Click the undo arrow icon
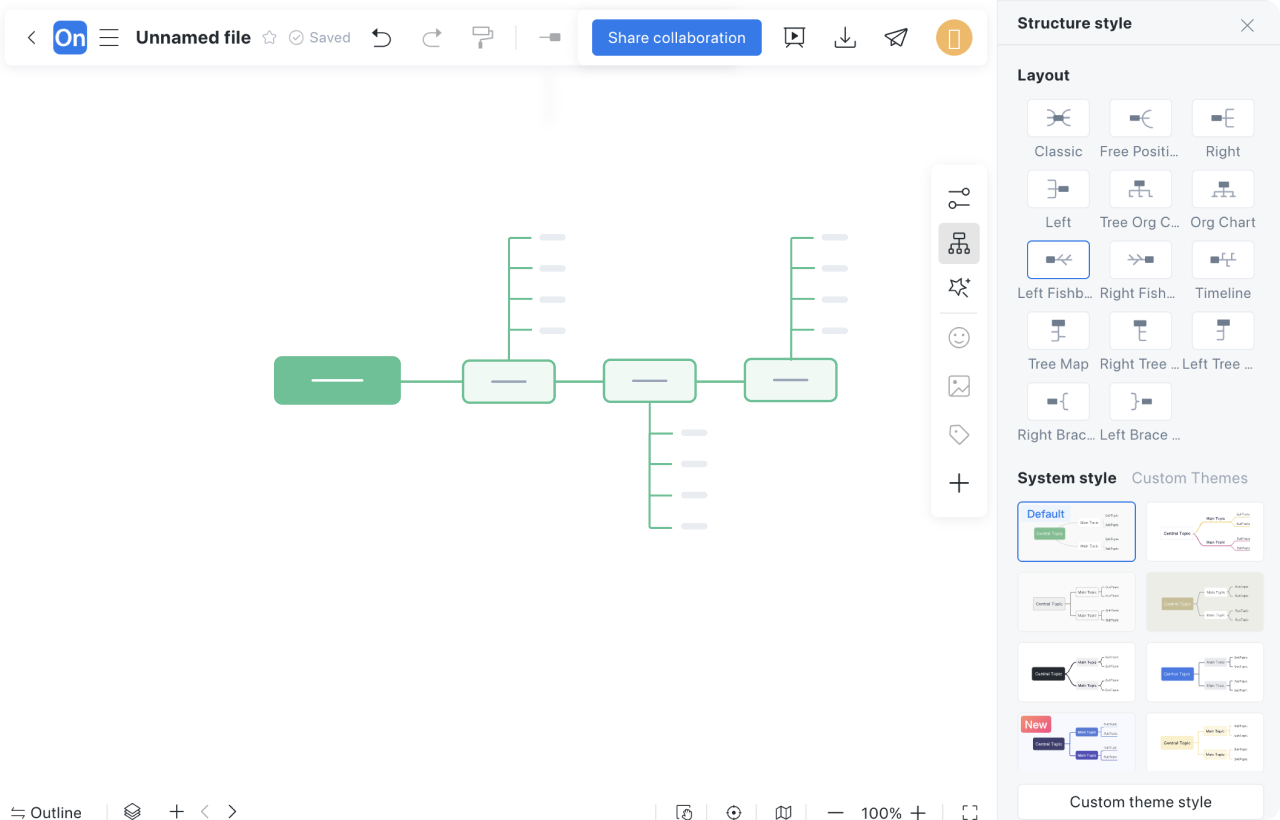Viewport: 1280px width, 820px height. tap(381, 38)
